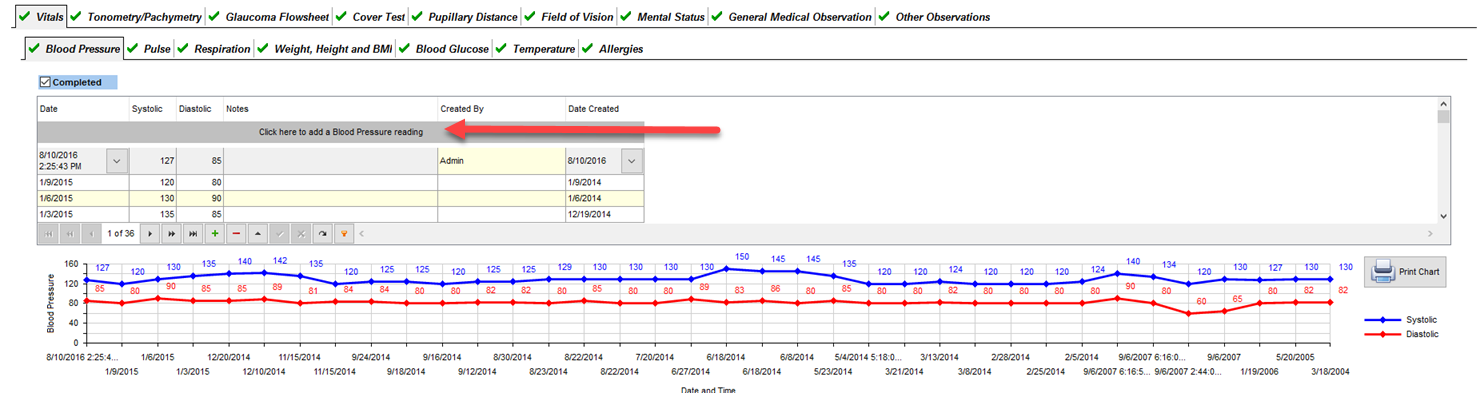This screenshot has width=1480, height=393.
Task: Open the Field of Vision tab
Action: pyautogui.click(x=568, y=17)
